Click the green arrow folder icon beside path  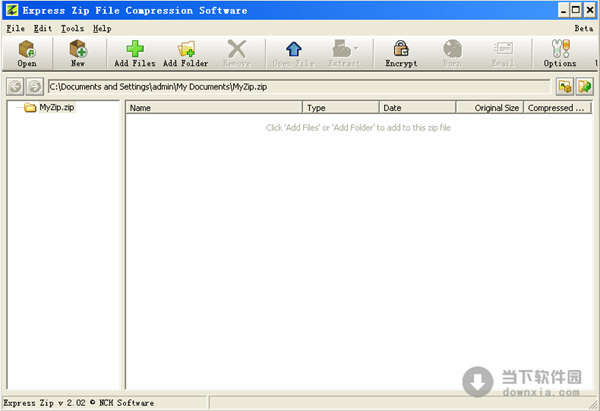[x=585, y=86]
